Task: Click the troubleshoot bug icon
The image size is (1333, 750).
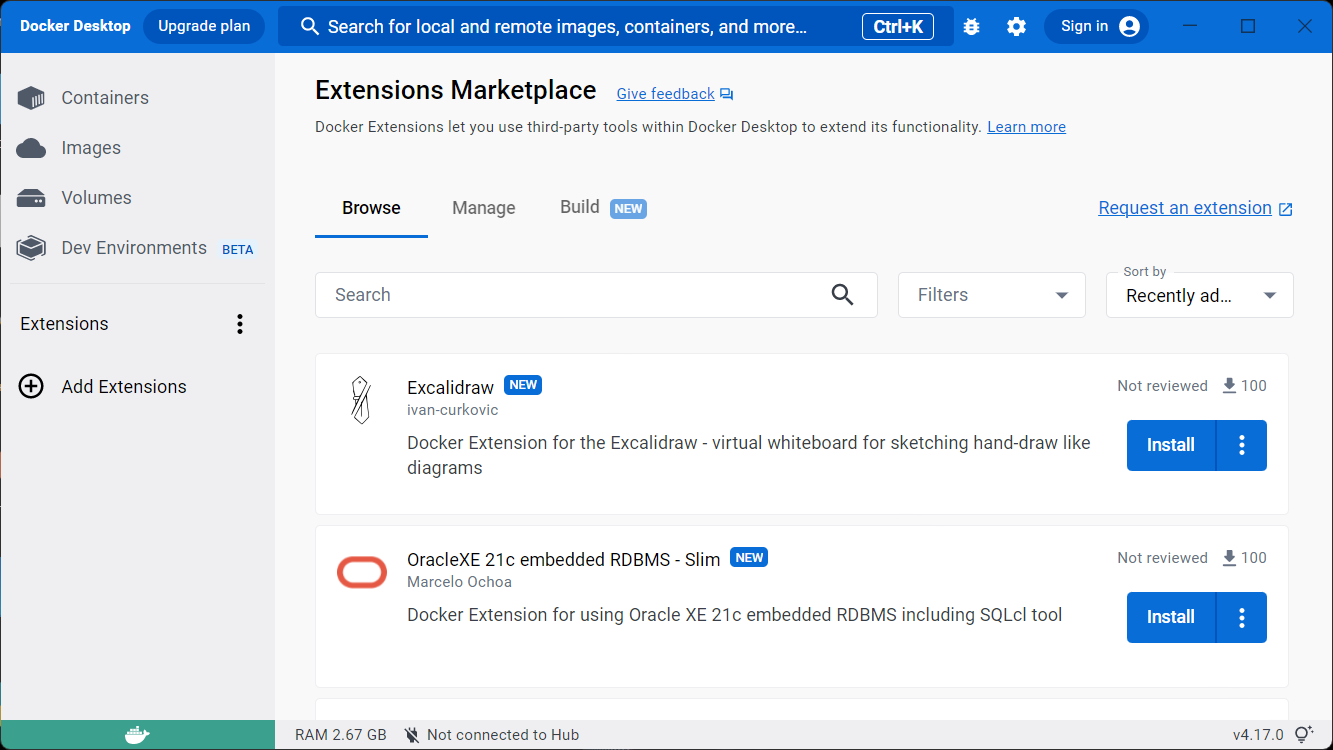Action: click(971, 27)
